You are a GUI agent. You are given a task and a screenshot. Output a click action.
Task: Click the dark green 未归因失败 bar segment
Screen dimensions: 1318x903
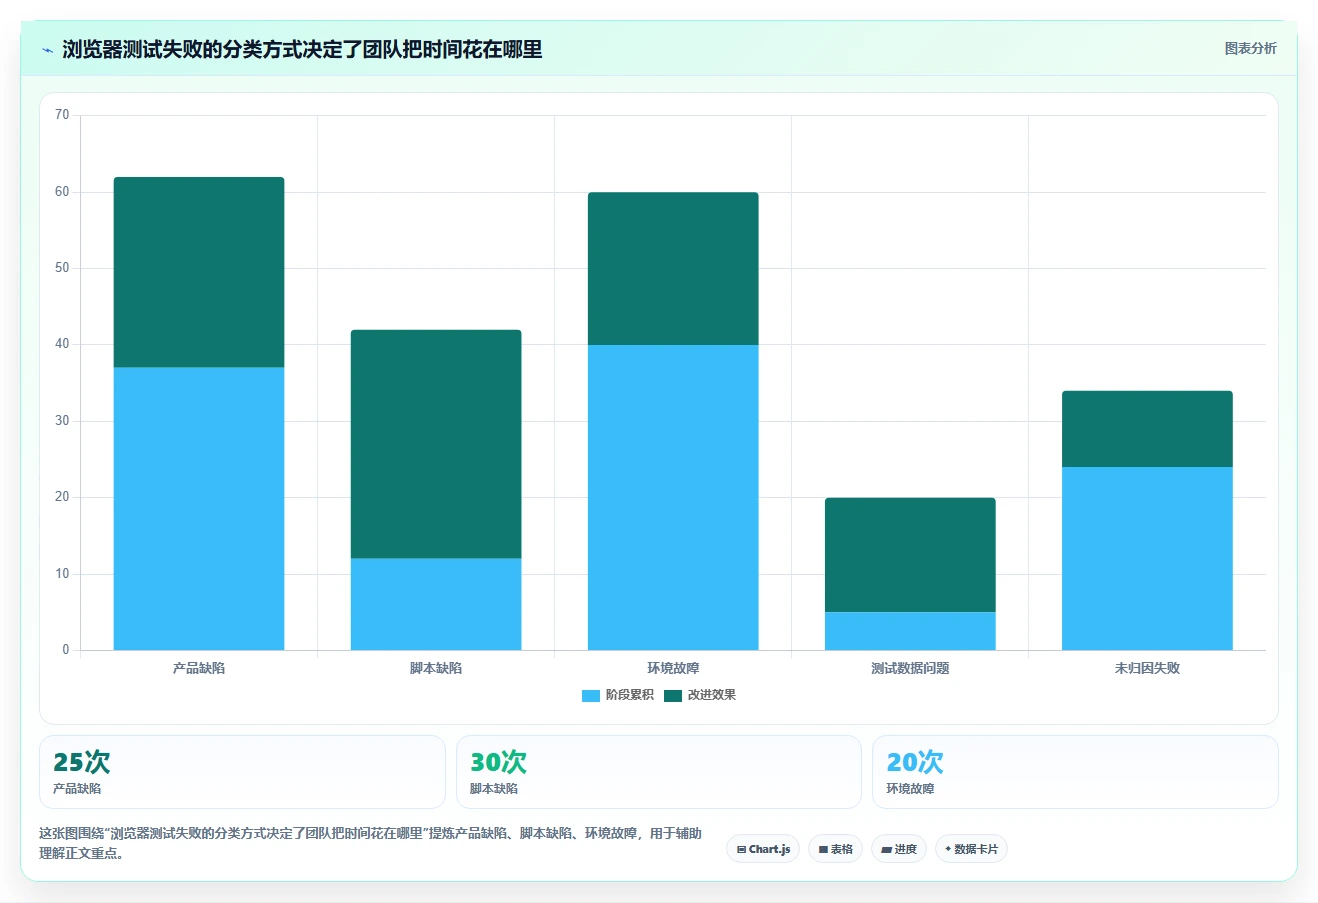(x=1147, y=429)
